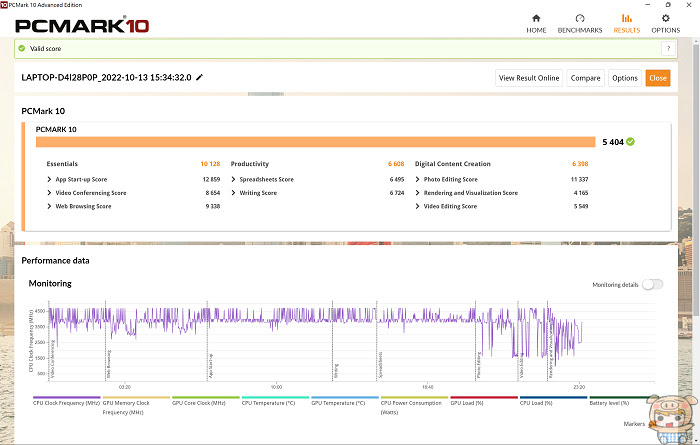Toggle CPU Temperature legend item
Image resolution: width=700 pixels, height=445 pixels.
tap(275, 402)
